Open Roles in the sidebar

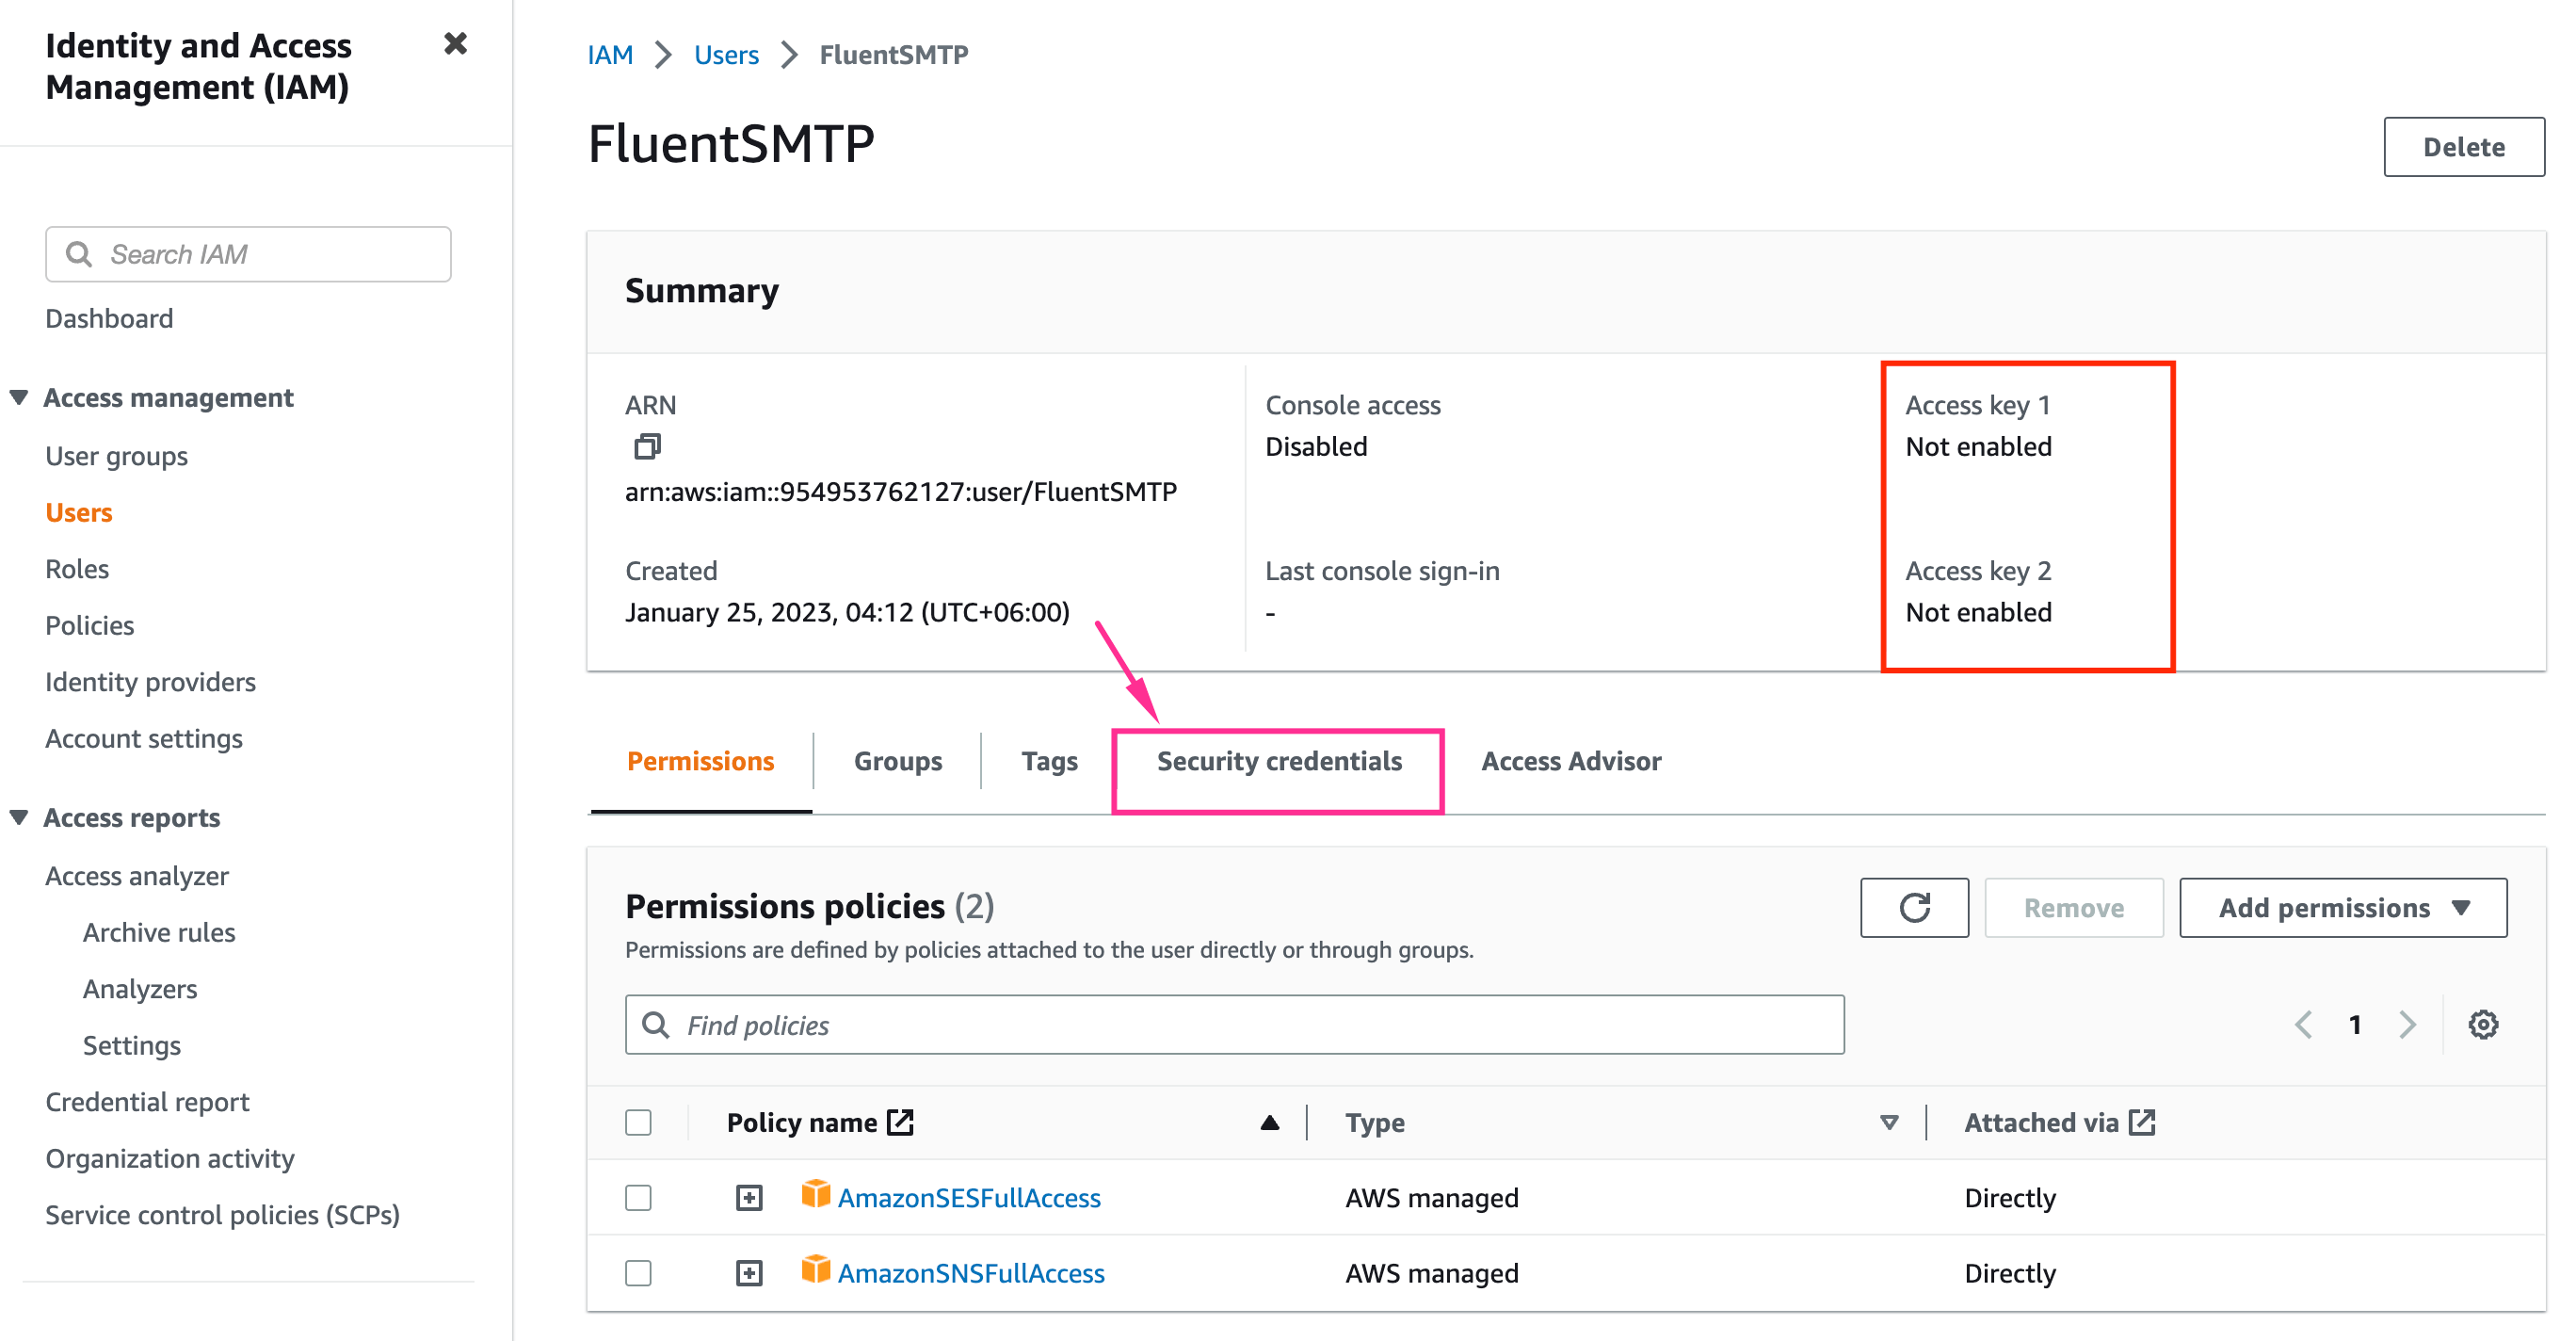tap(77, 568)
